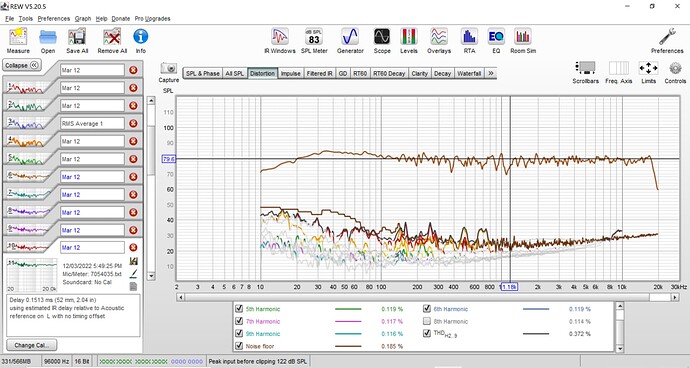Open the Overlays window
Image resolution: width=690 pixels, height=368 pixels.
click(439, 37)
